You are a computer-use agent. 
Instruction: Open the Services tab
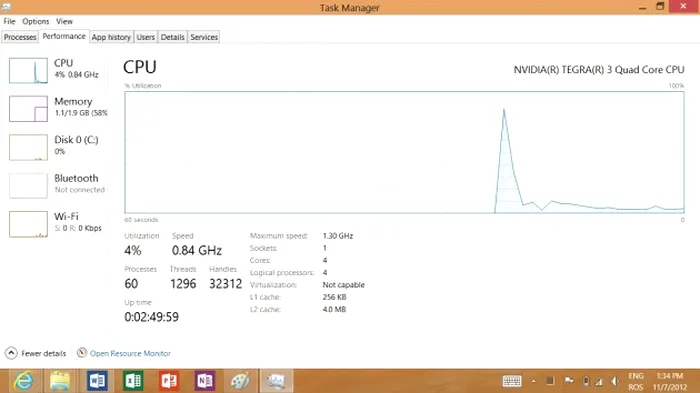pyautogui.click(x=204, y=37)
